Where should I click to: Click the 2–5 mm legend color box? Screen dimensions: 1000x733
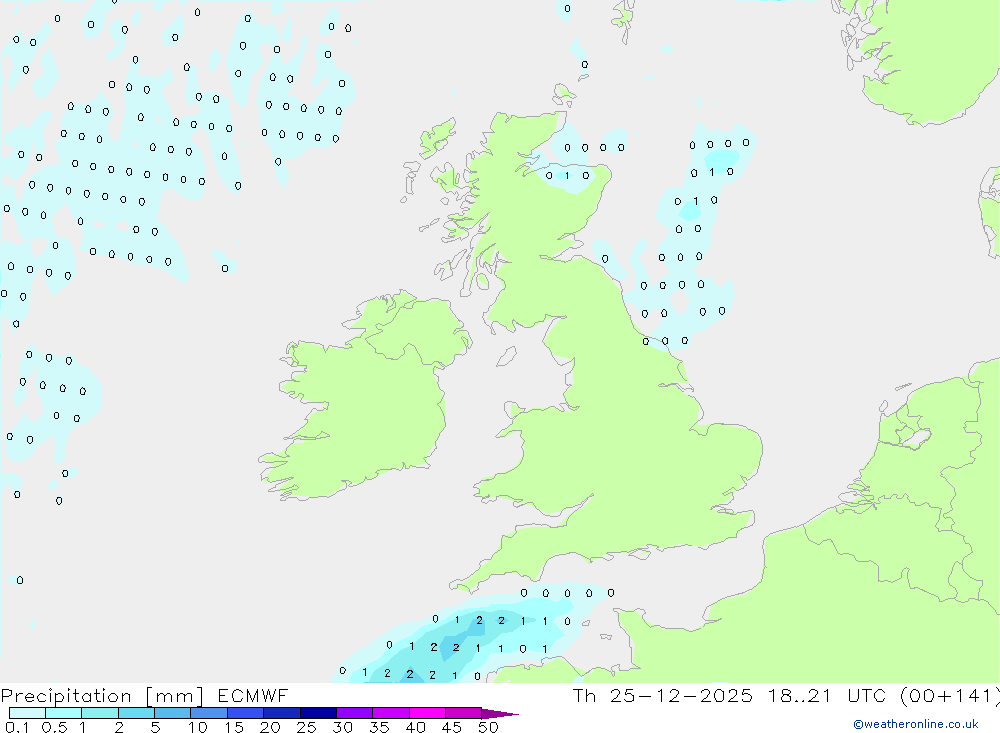136,713
